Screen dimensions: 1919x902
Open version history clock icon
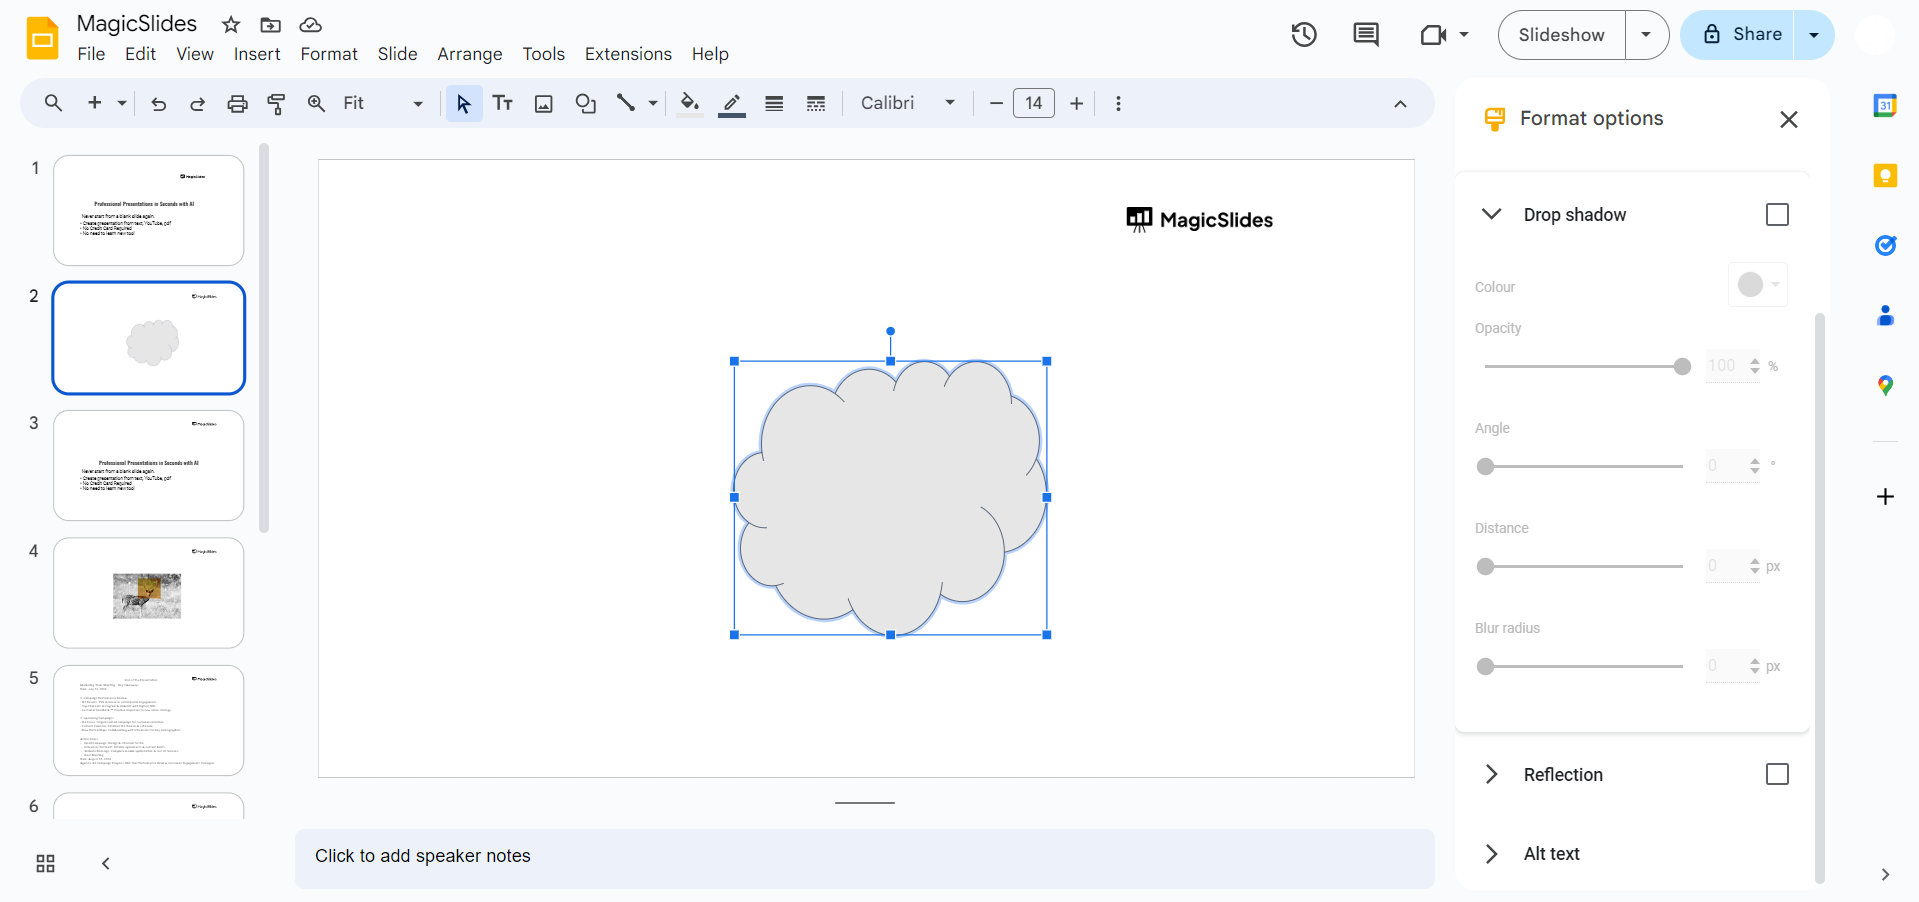click(1304, 35)
